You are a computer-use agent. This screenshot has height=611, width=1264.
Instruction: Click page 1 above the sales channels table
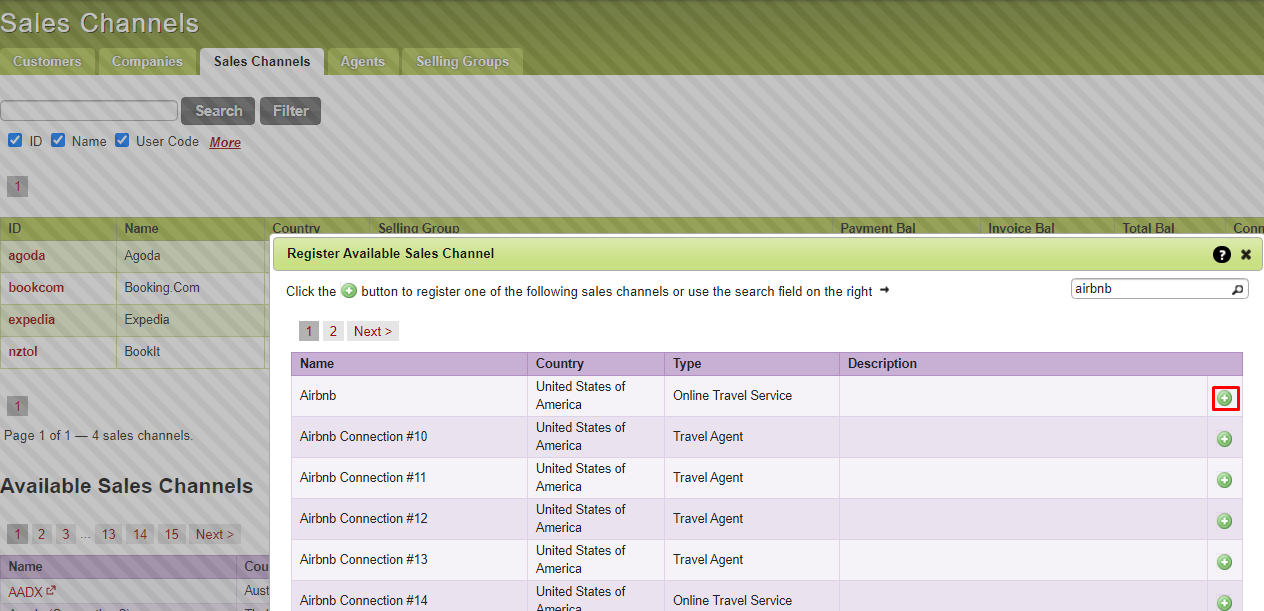click(x=17, y=186)
